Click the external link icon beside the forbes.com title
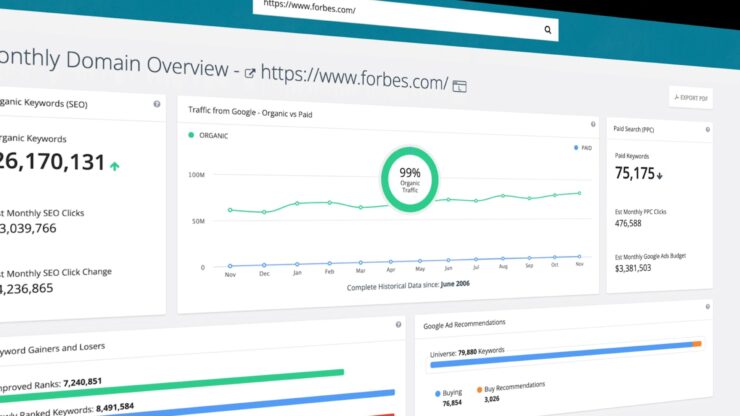The height and width of the screenshot is (416, 740). click(x=249, y=73)
